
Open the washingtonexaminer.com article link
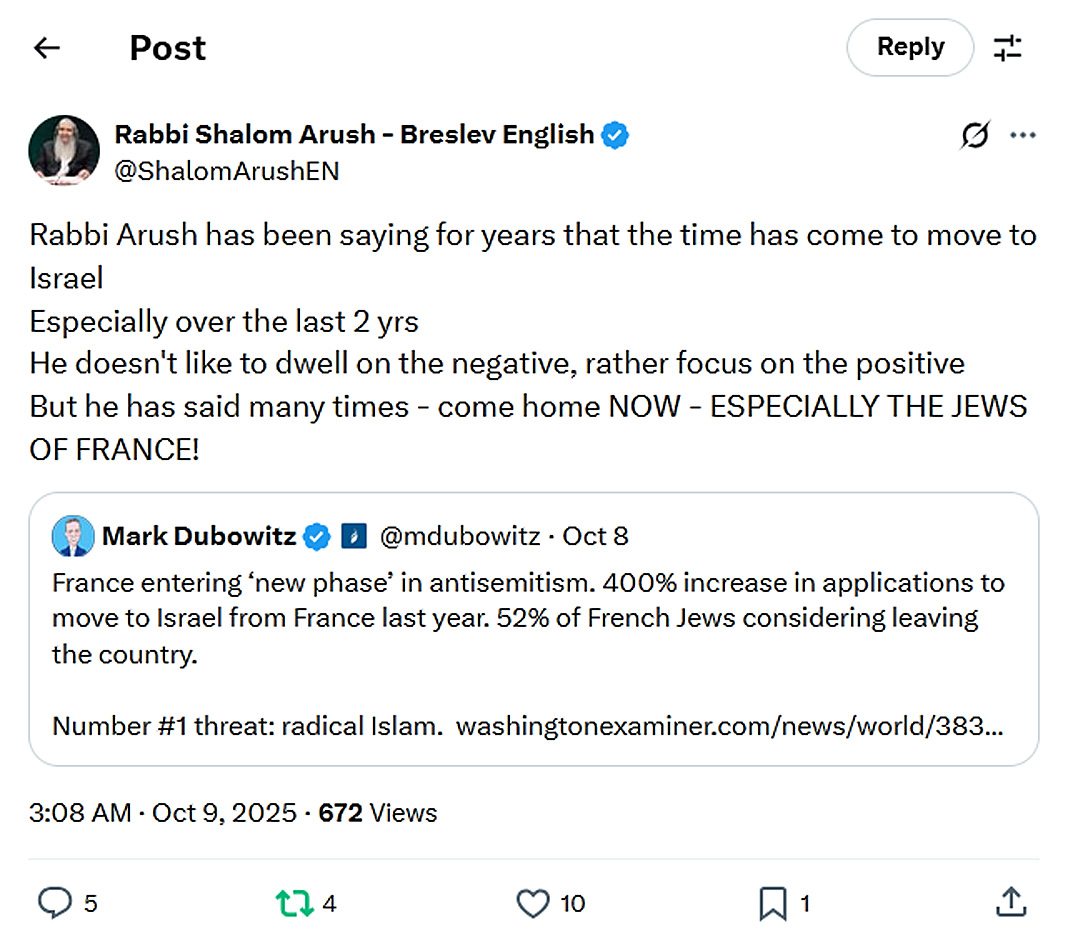point(729,726)
